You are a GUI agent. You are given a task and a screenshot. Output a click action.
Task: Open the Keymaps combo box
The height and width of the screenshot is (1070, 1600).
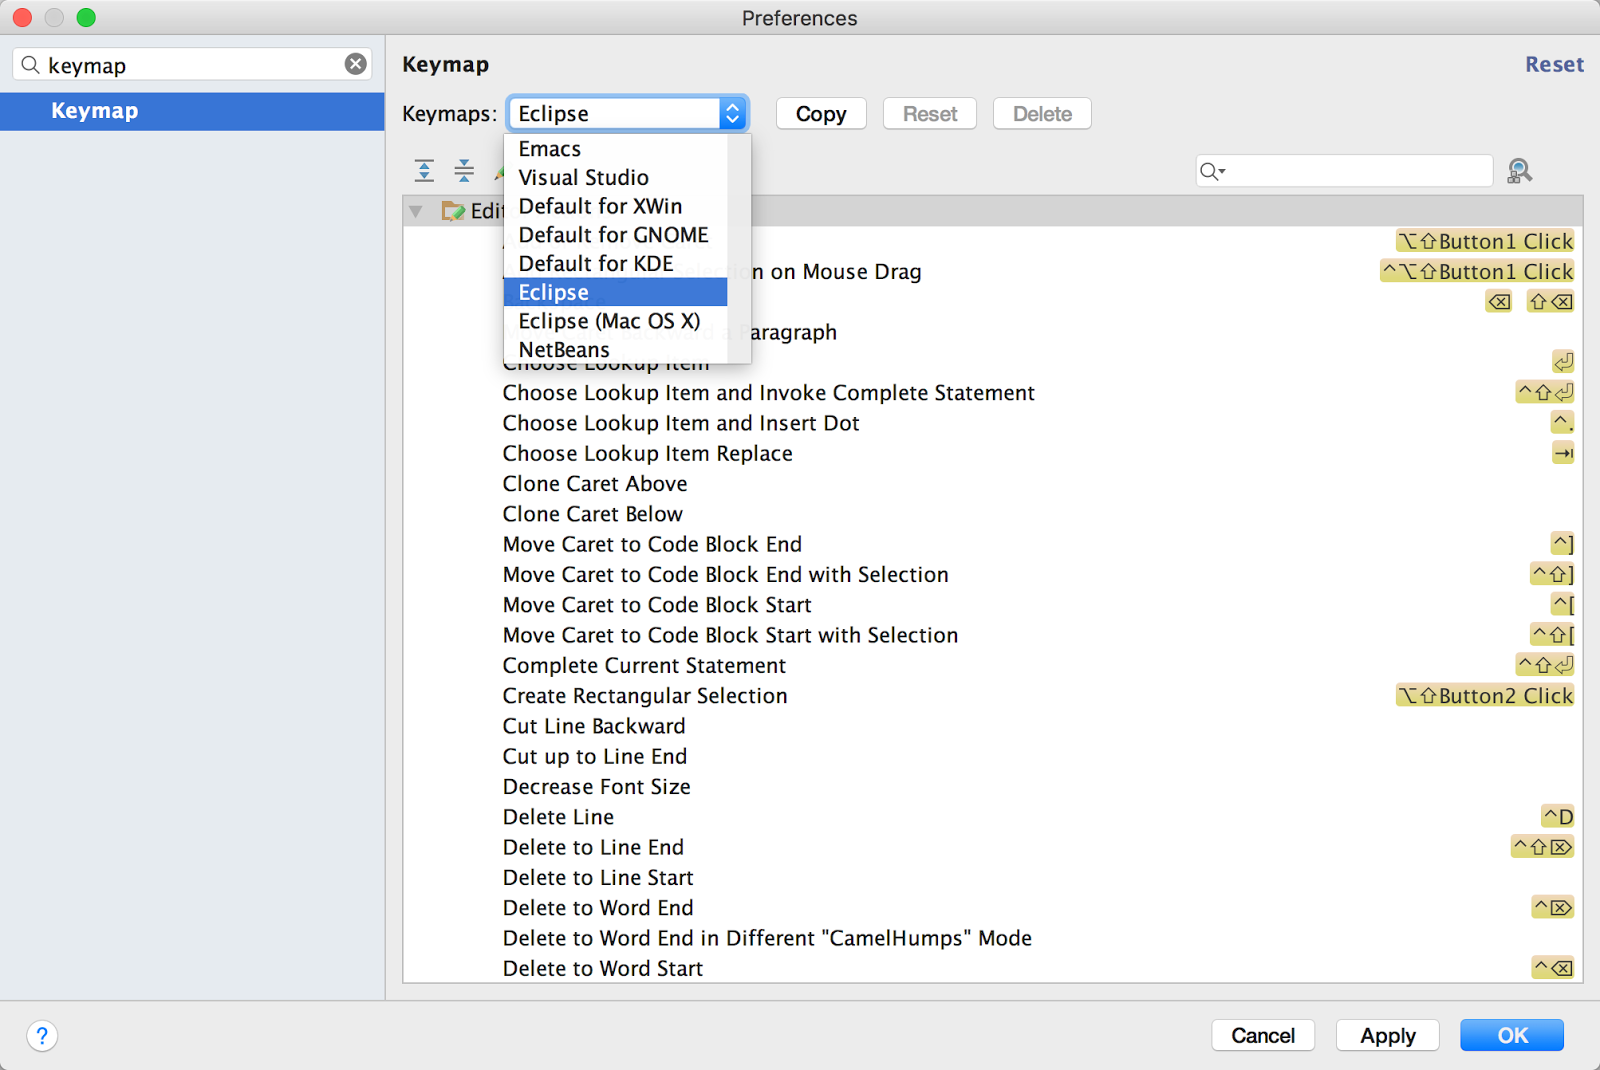[x=627, y=113]
